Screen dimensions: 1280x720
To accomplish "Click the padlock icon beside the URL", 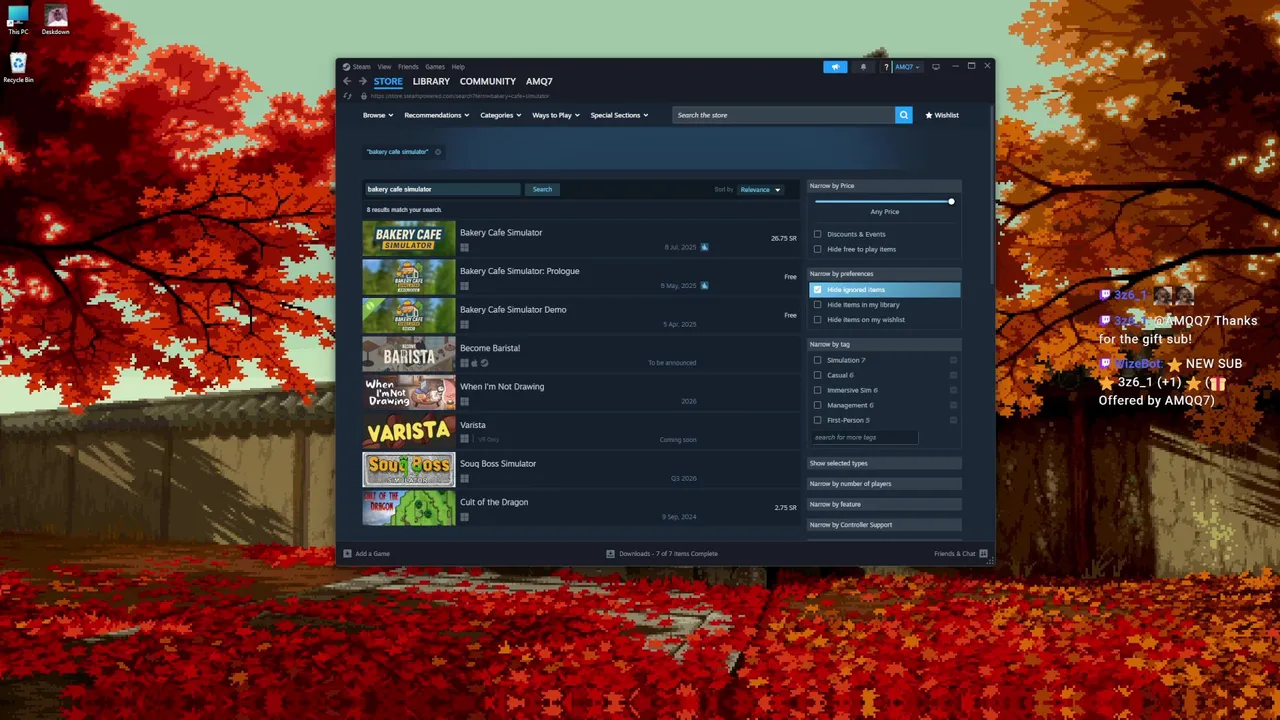I will 364,96.
